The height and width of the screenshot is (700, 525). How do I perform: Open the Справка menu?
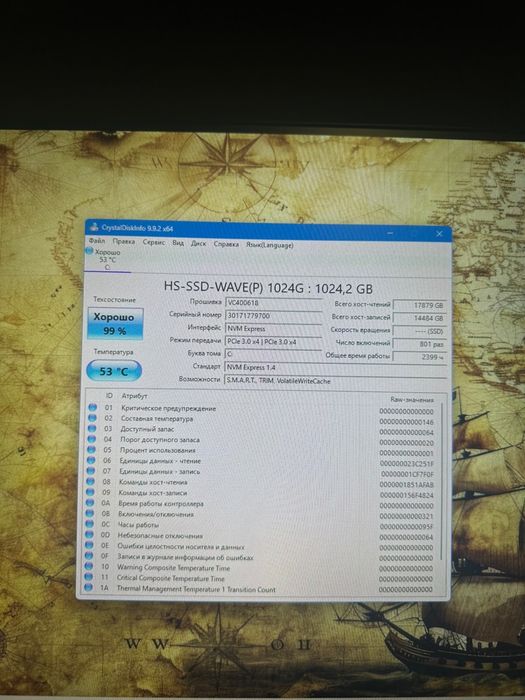tap(226, 244)
